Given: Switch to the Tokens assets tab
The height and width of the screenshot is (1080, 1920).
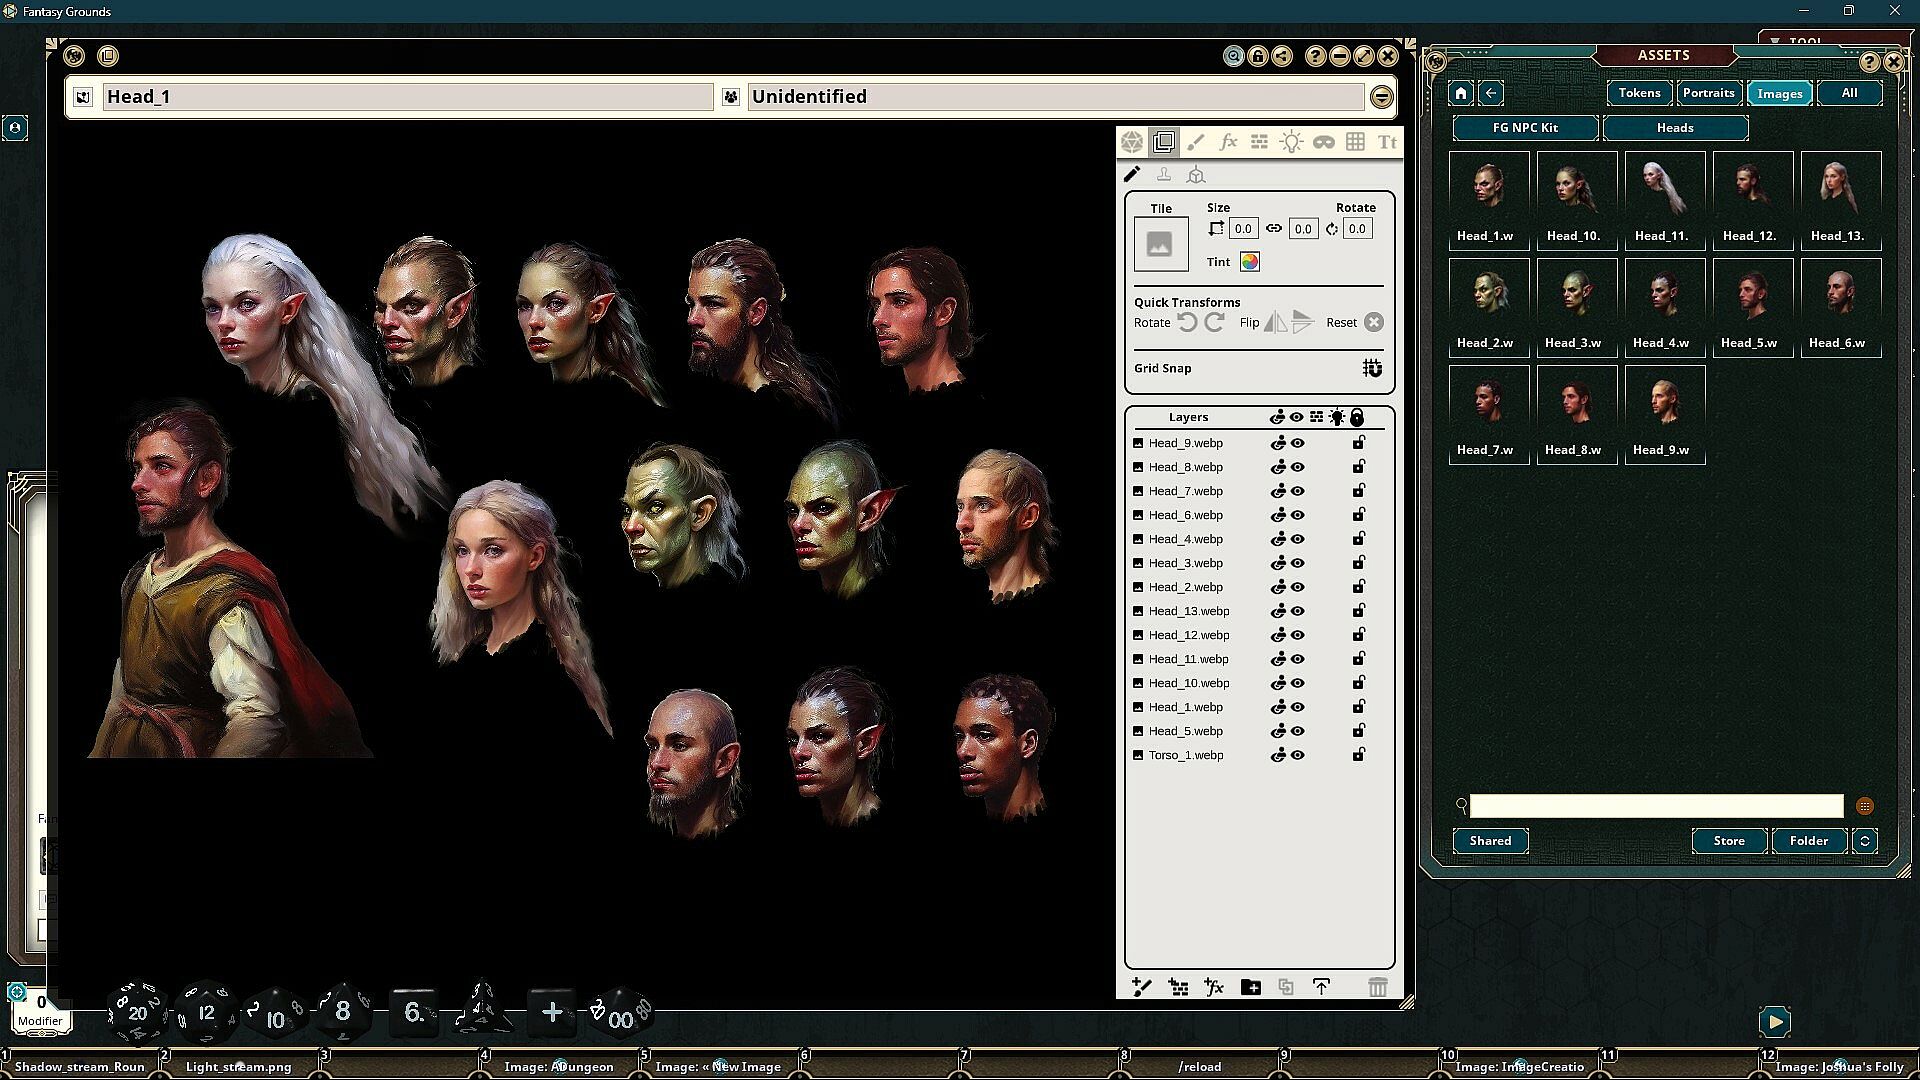Looking at the screenshot, I should [1639, 93].
